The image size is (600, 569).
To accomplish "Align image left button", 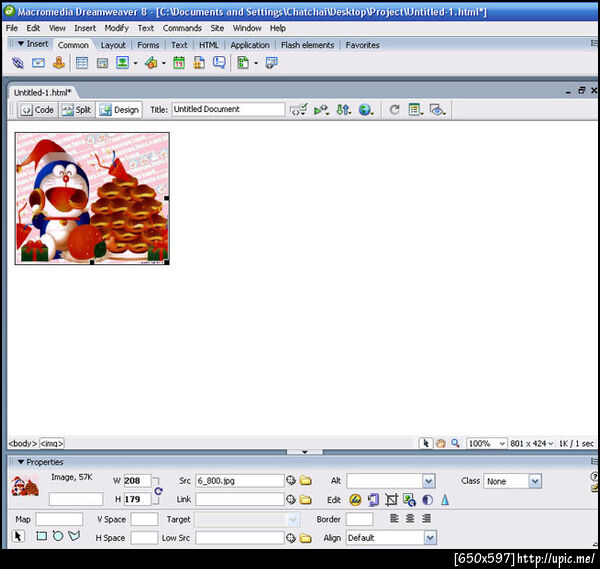I will pyautogui.click(x=394, y=518).
